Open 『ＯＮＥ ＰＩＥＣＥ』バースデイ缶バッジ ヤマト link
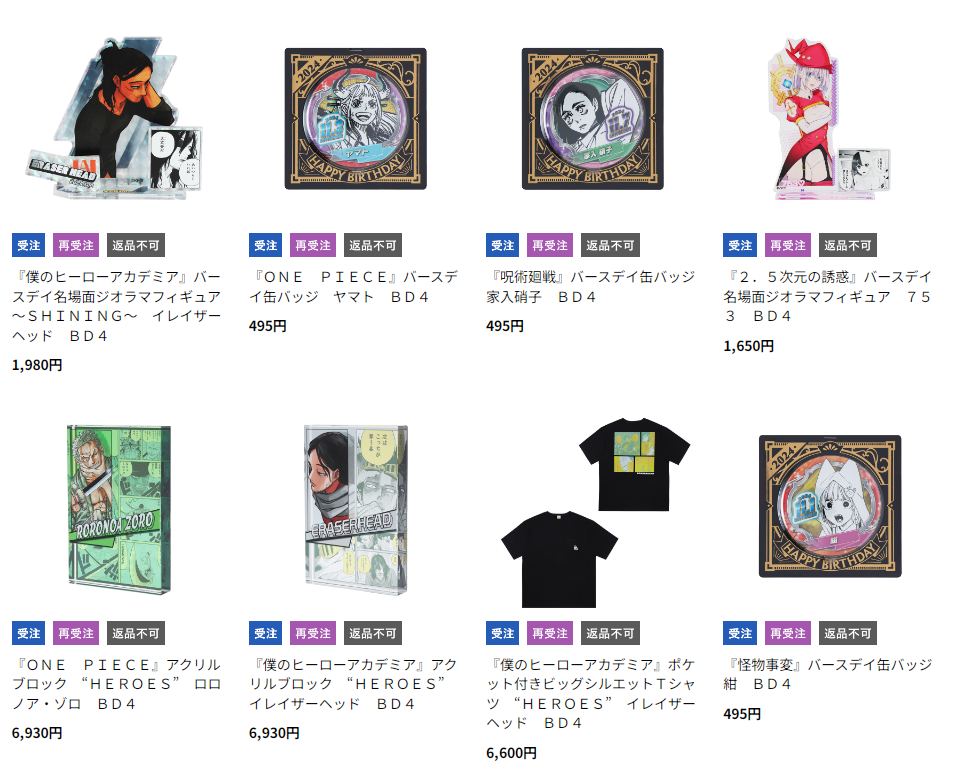The width and height of the screenshot is (953, 784). click(353, 287)
